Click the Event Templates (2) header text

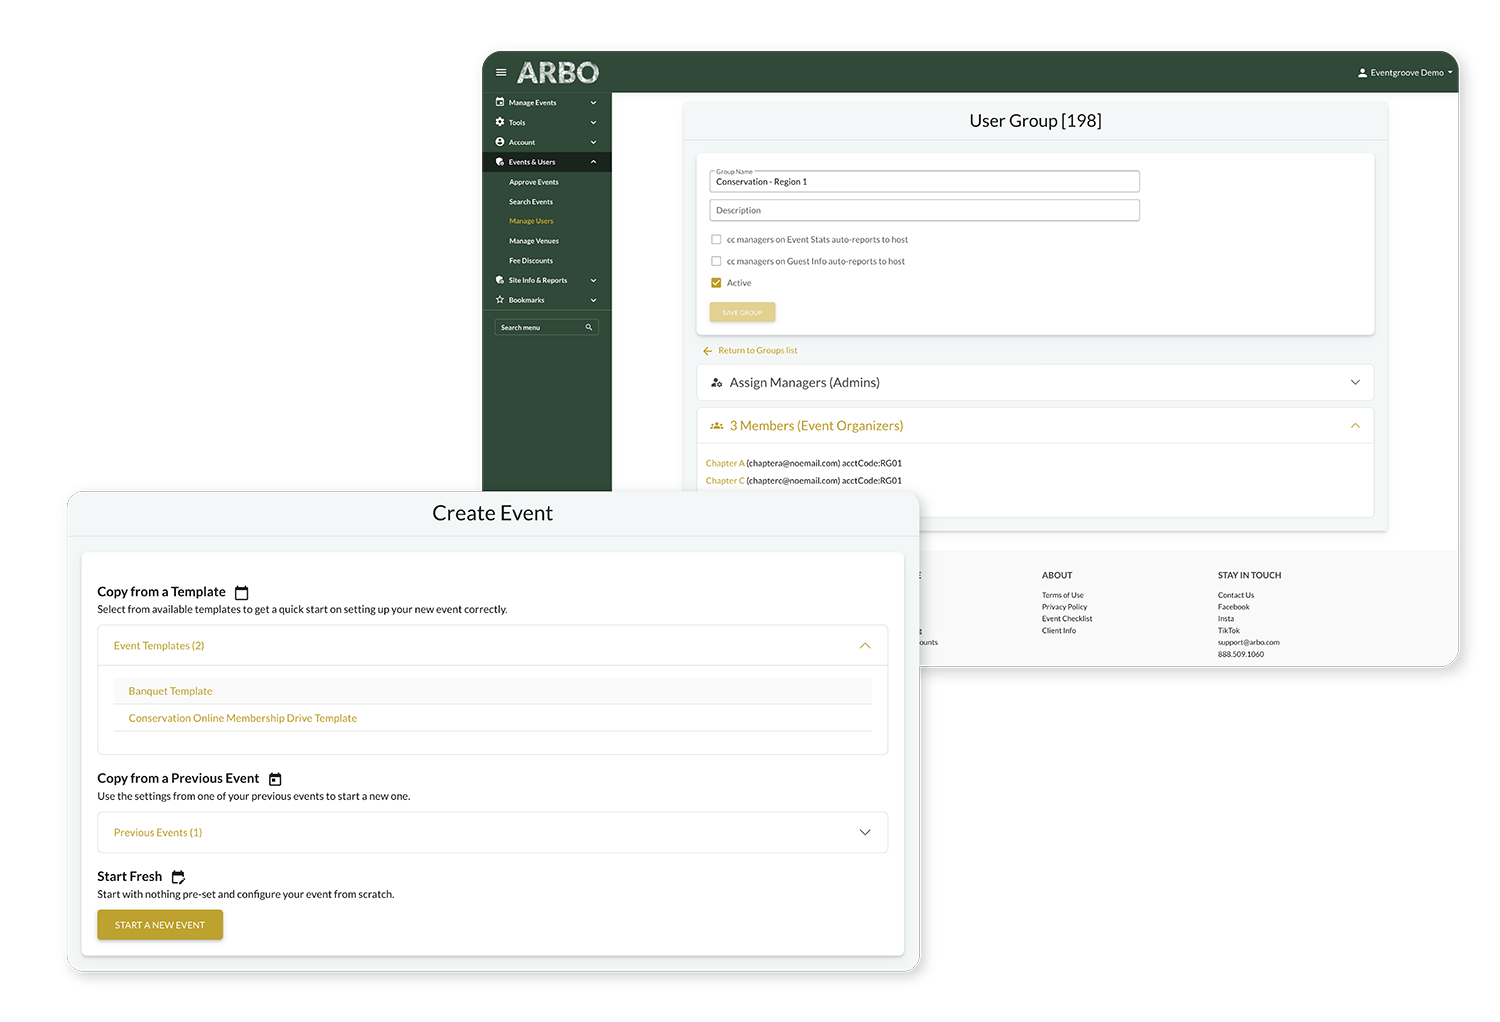click(159, 646)
